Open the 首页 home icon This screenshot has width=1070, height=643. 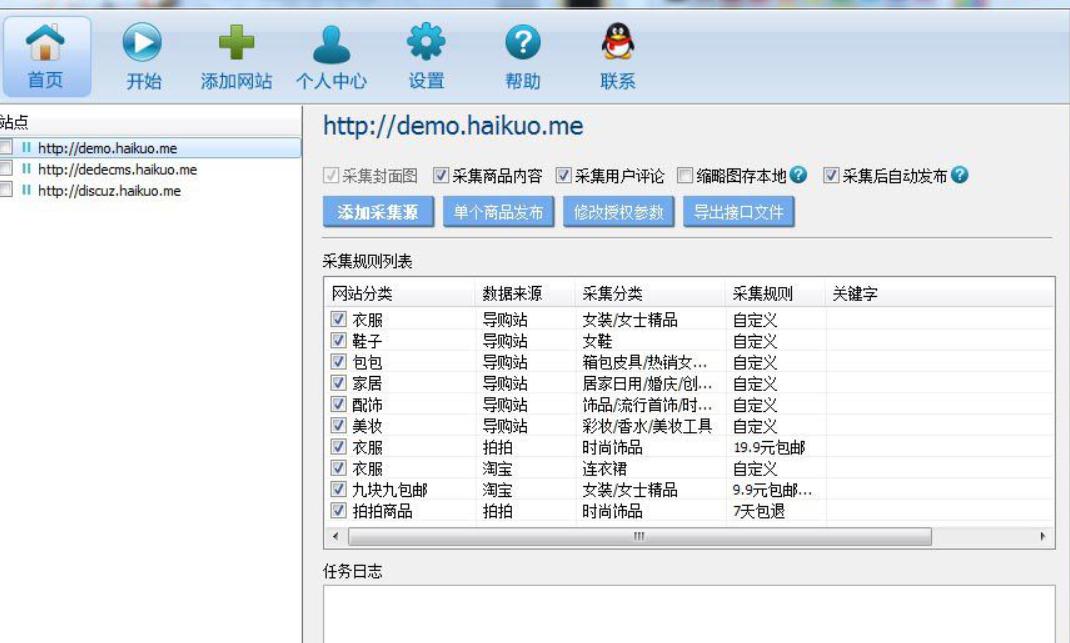click(x=45, y=42)
